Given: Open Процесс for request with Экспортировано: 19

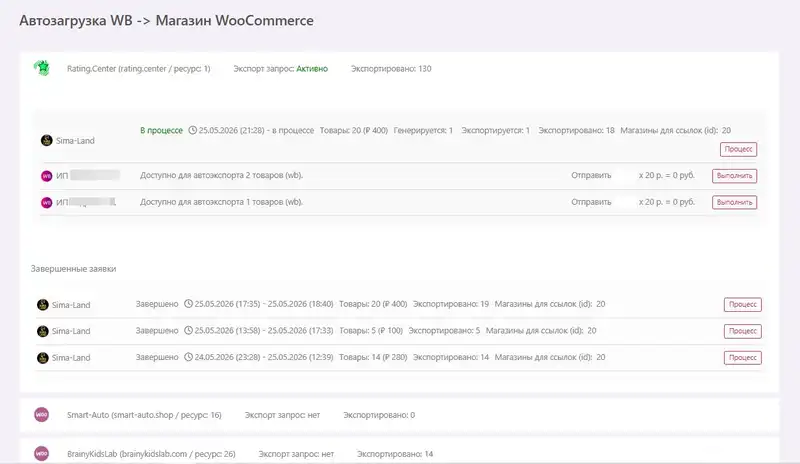Looking at the screenshot, I should click(x=742, y=304).
